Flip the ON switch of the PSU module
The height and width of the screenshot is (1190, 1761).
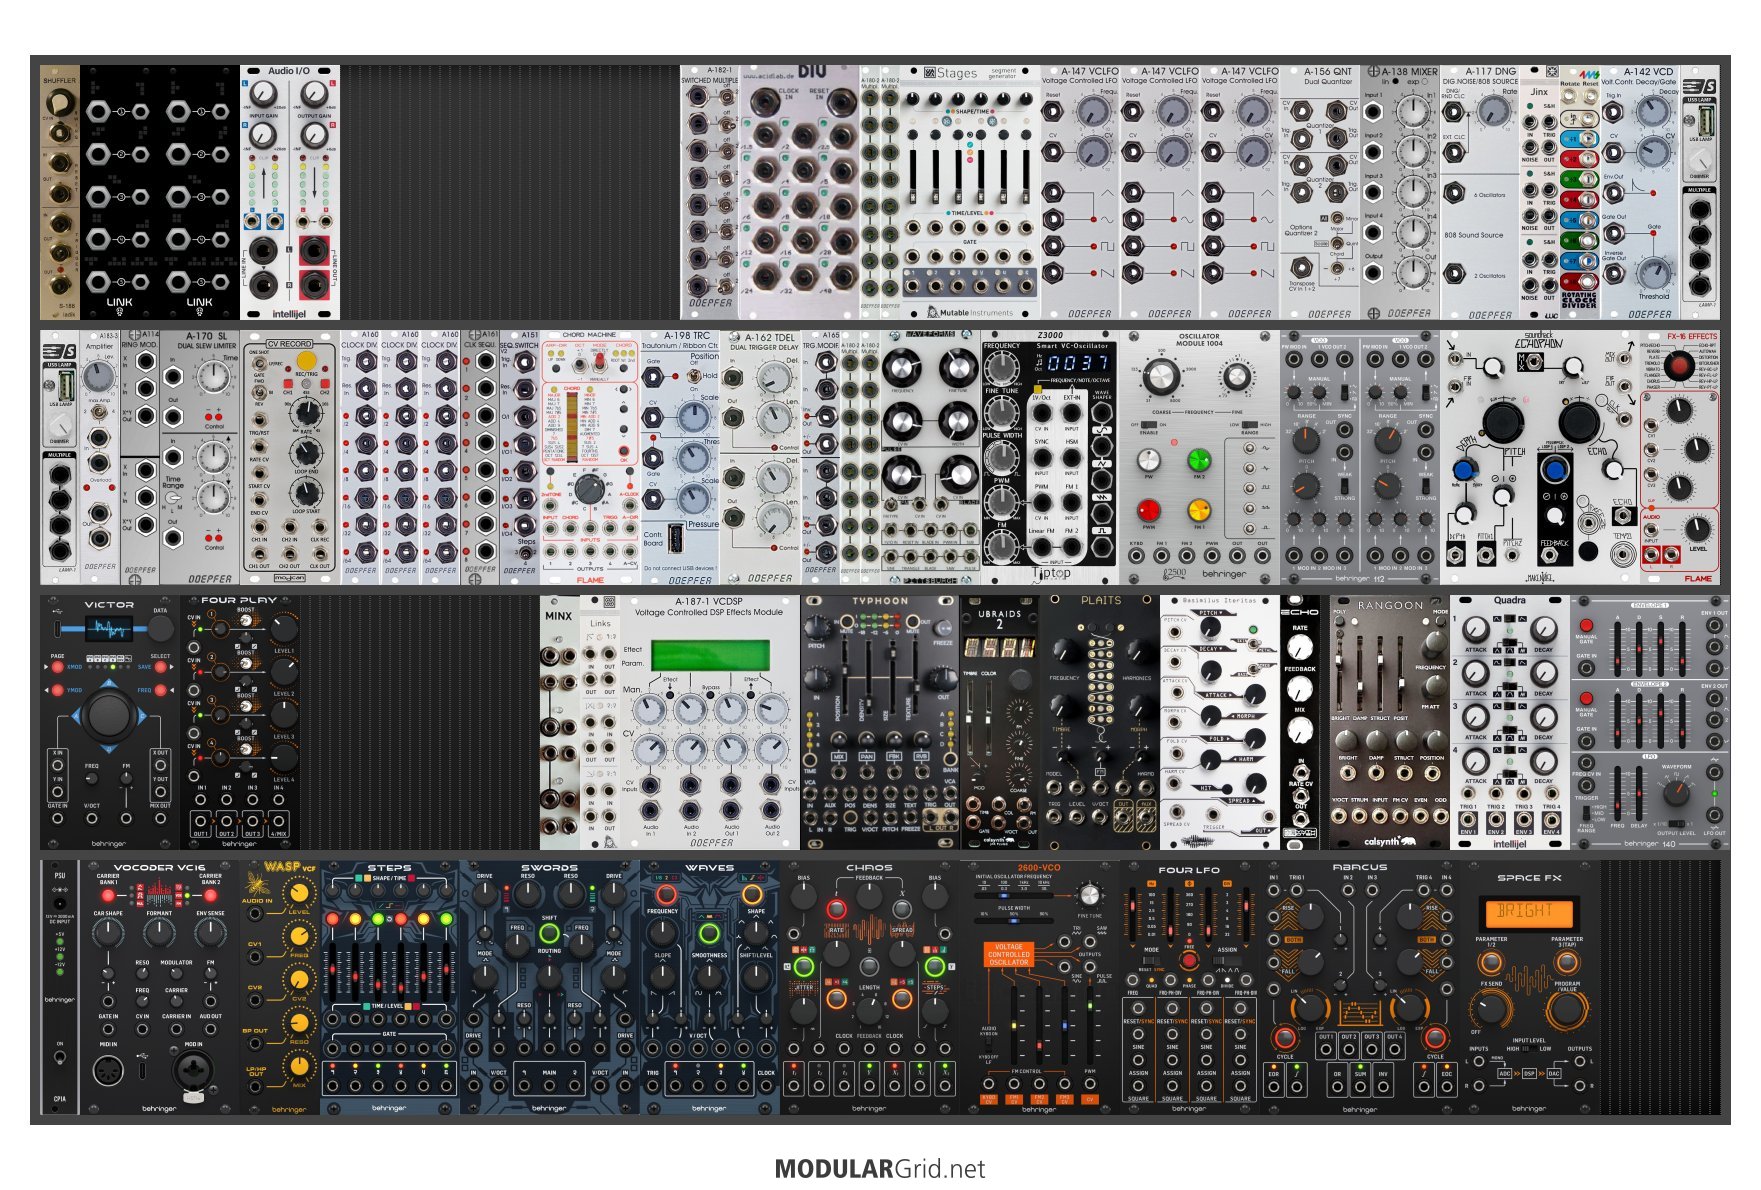59,1058
